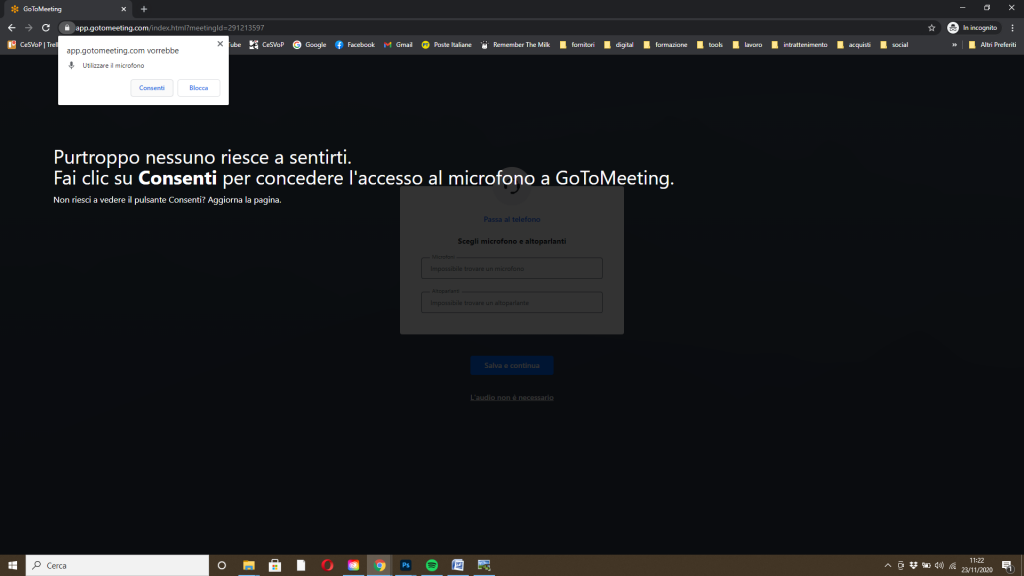Open the battery status in tray
Image resolution: width=1024 pixels, height=576 pixels.
tap(926, 566)
